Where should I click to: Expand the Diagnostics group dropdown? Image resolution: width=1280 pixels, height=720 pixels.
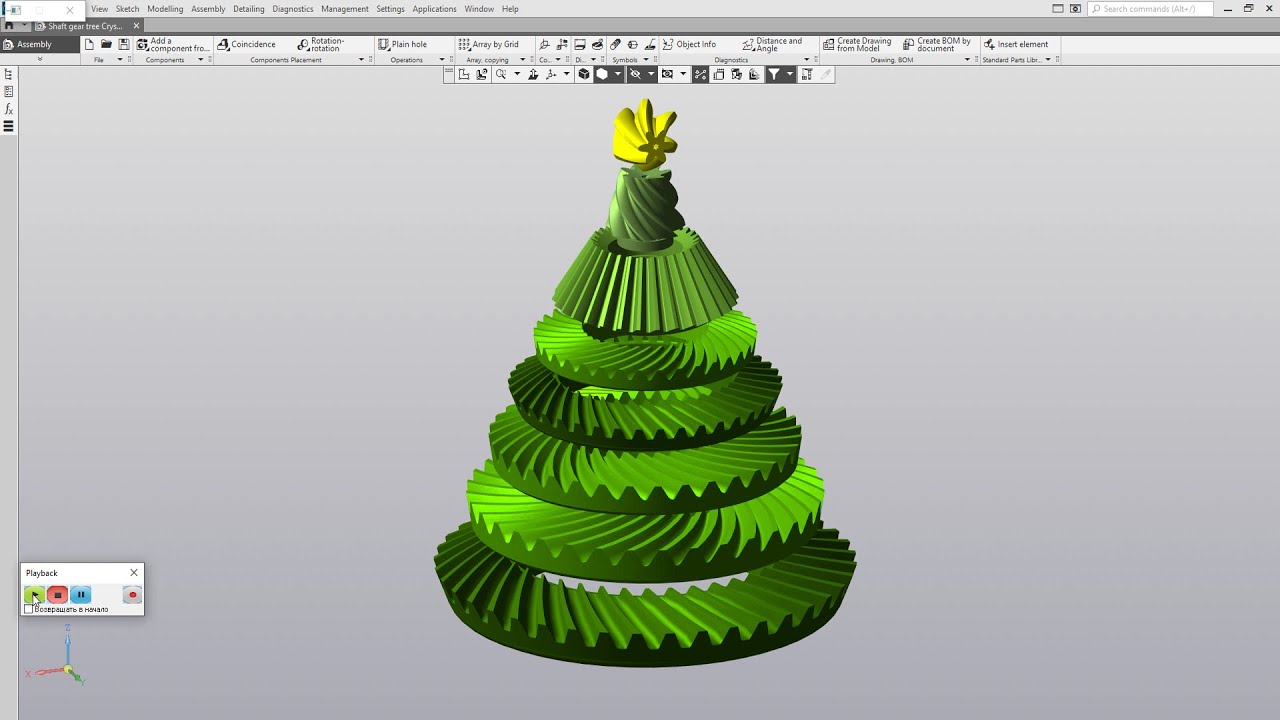click(x=806, y=60)
